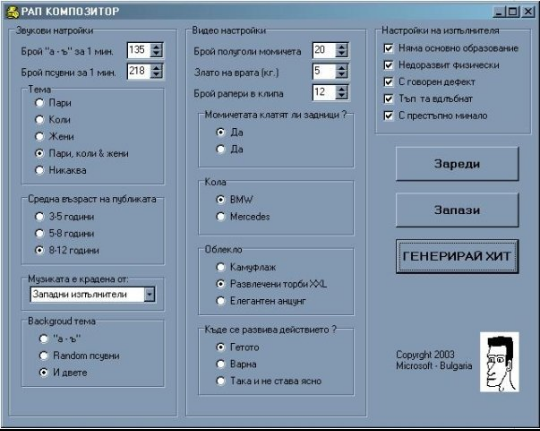Maximize the РАП КОМПОЗИТОР window

512,12
